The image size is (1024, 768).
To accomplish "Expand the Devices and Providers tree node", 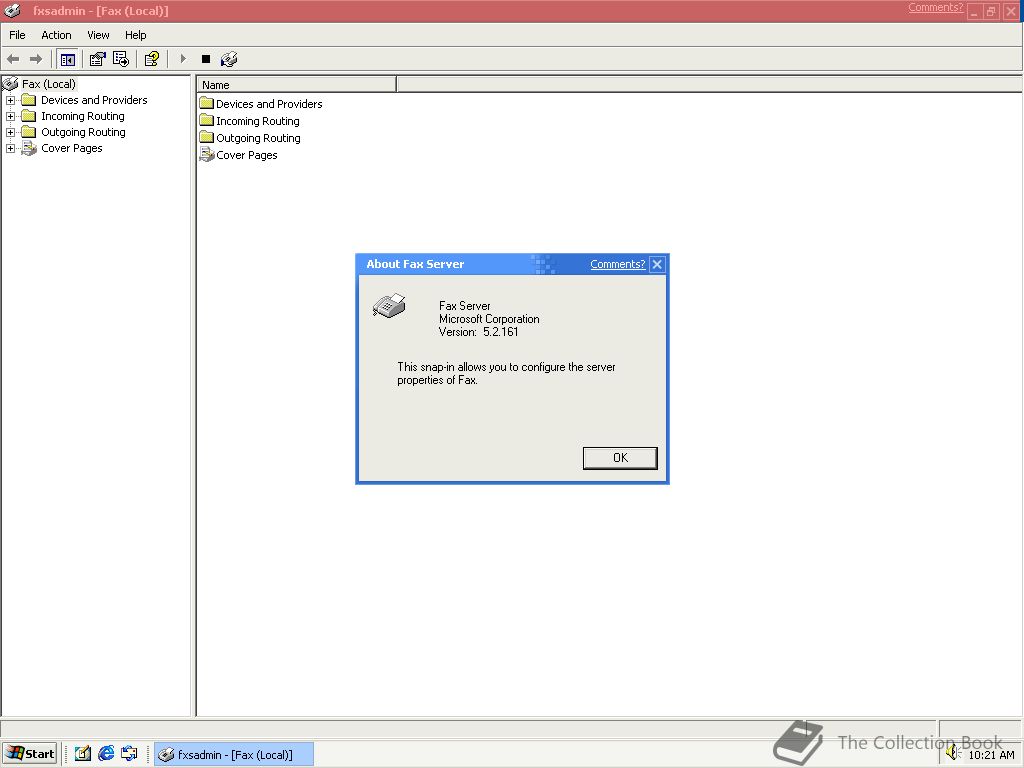I will (x=10, y=101).
